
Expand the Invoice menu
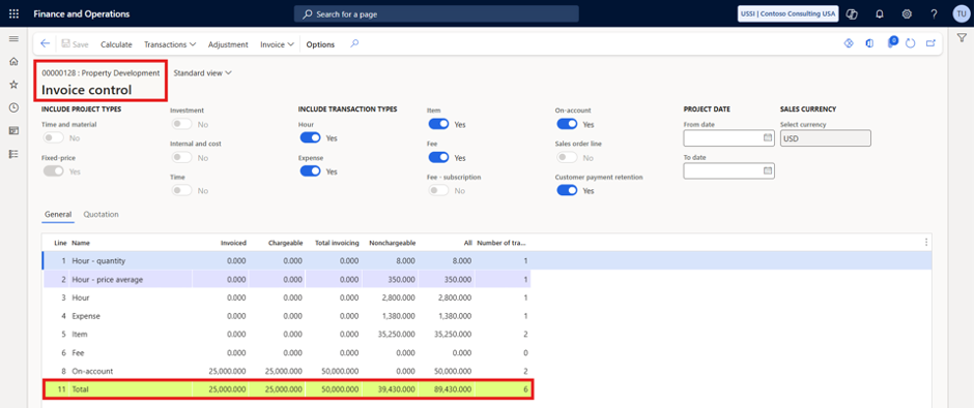[x=277, y=44]
